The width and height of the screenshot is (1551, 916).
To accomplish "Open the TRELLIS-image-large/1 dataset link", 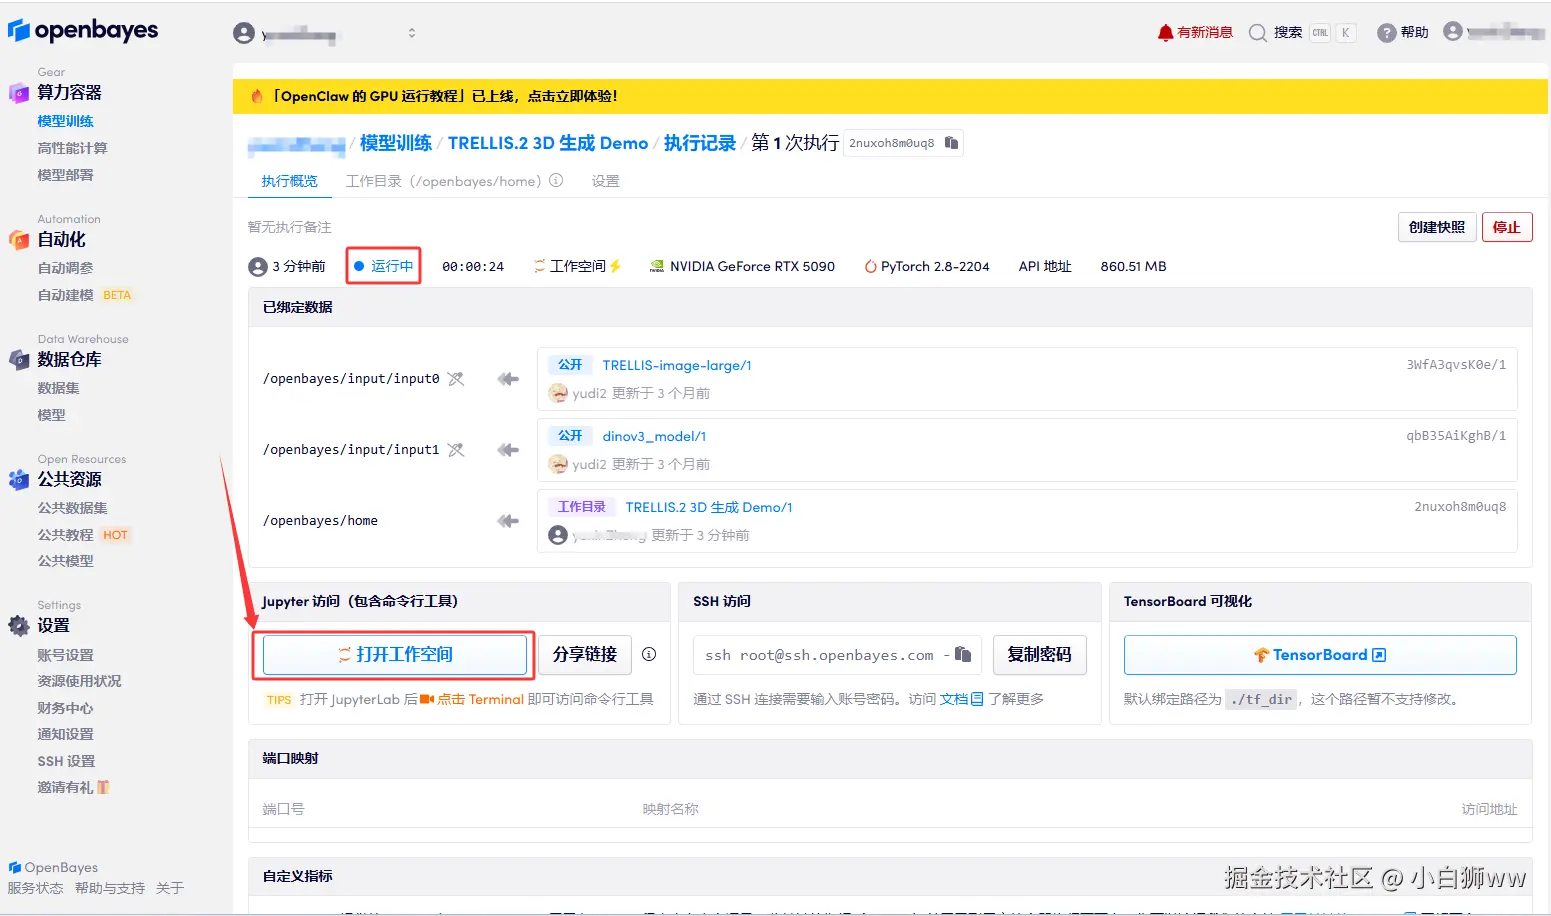I will point(677,365).
